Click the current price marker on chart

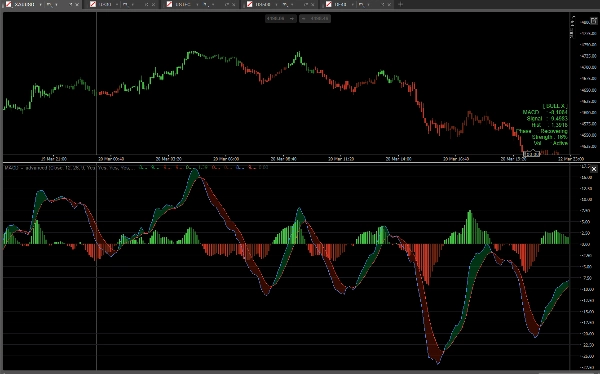(x=531, y=154)
